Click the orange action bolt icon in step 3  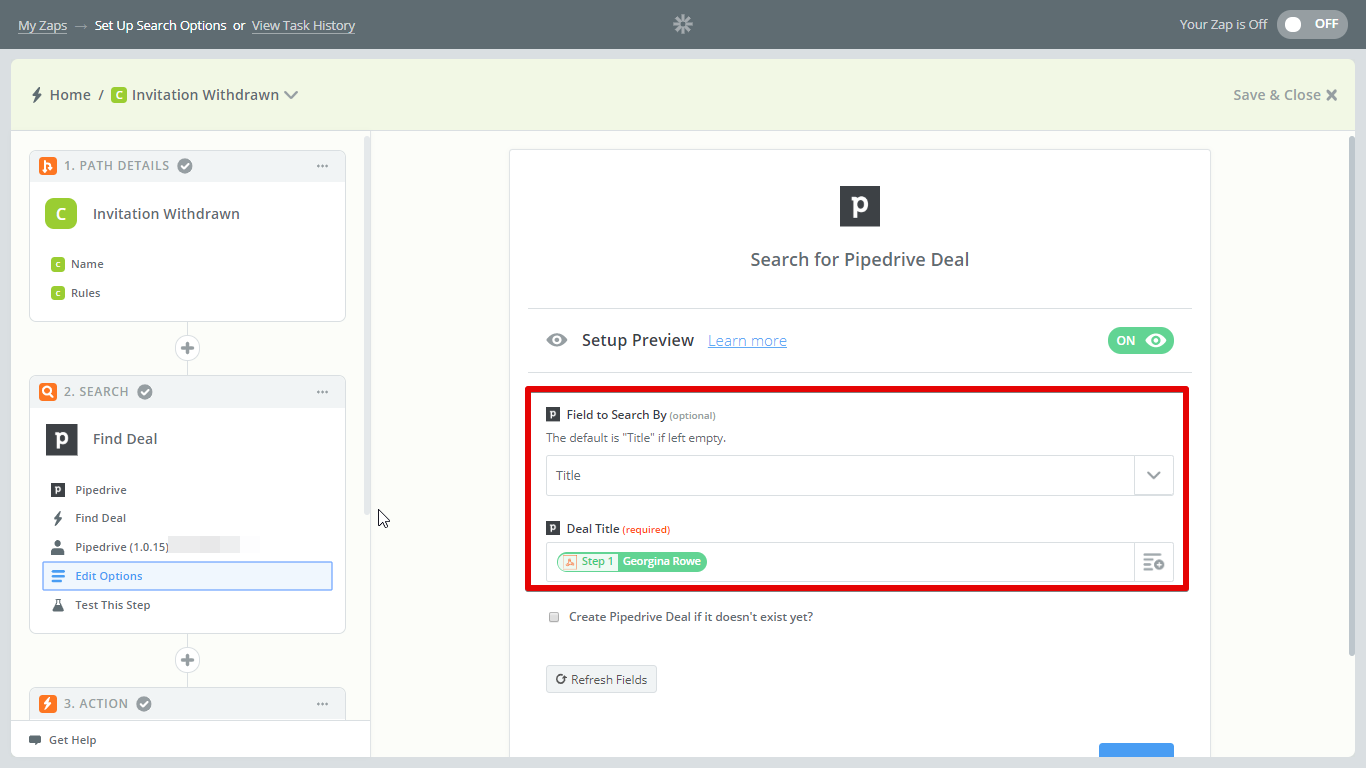pos(47,704)
